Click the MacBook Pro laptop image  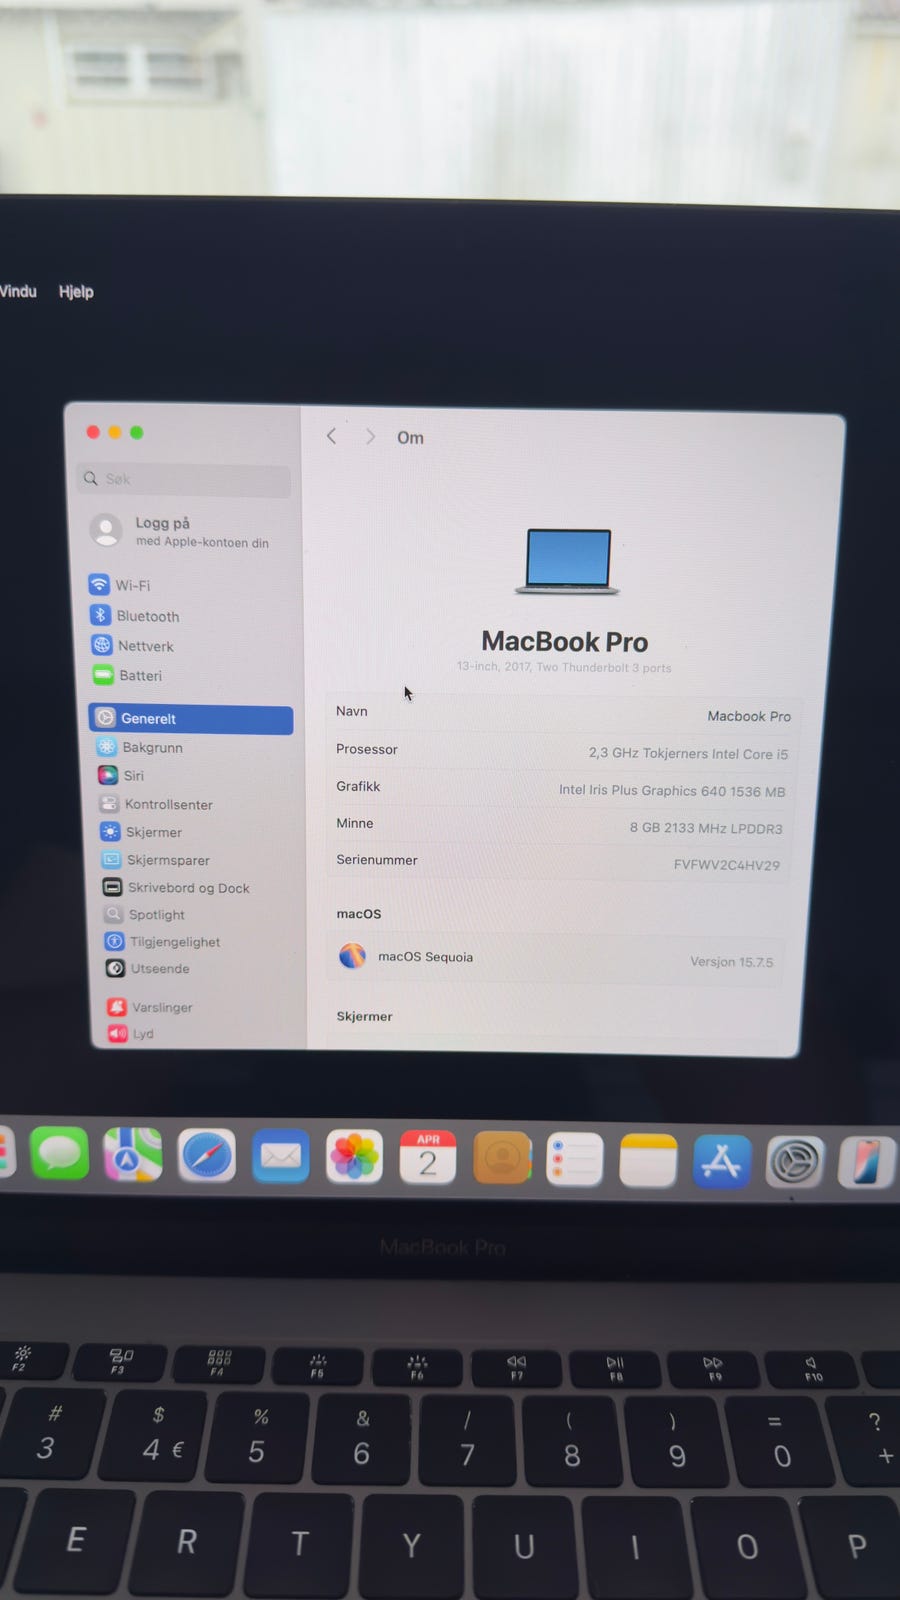pos(567,562)
